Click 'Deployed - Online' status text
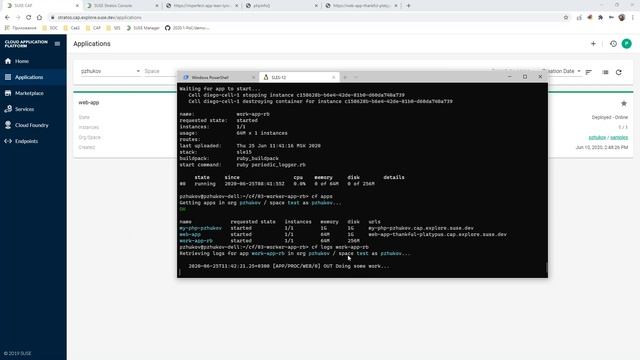This screenshot has height=360, width=640. click(x=610, y=117)
